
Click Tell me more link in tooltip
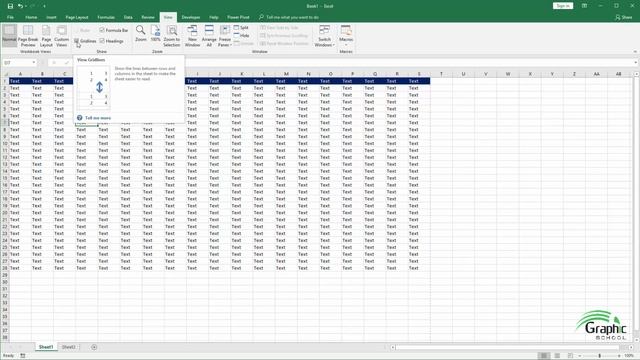pos(98,118)
